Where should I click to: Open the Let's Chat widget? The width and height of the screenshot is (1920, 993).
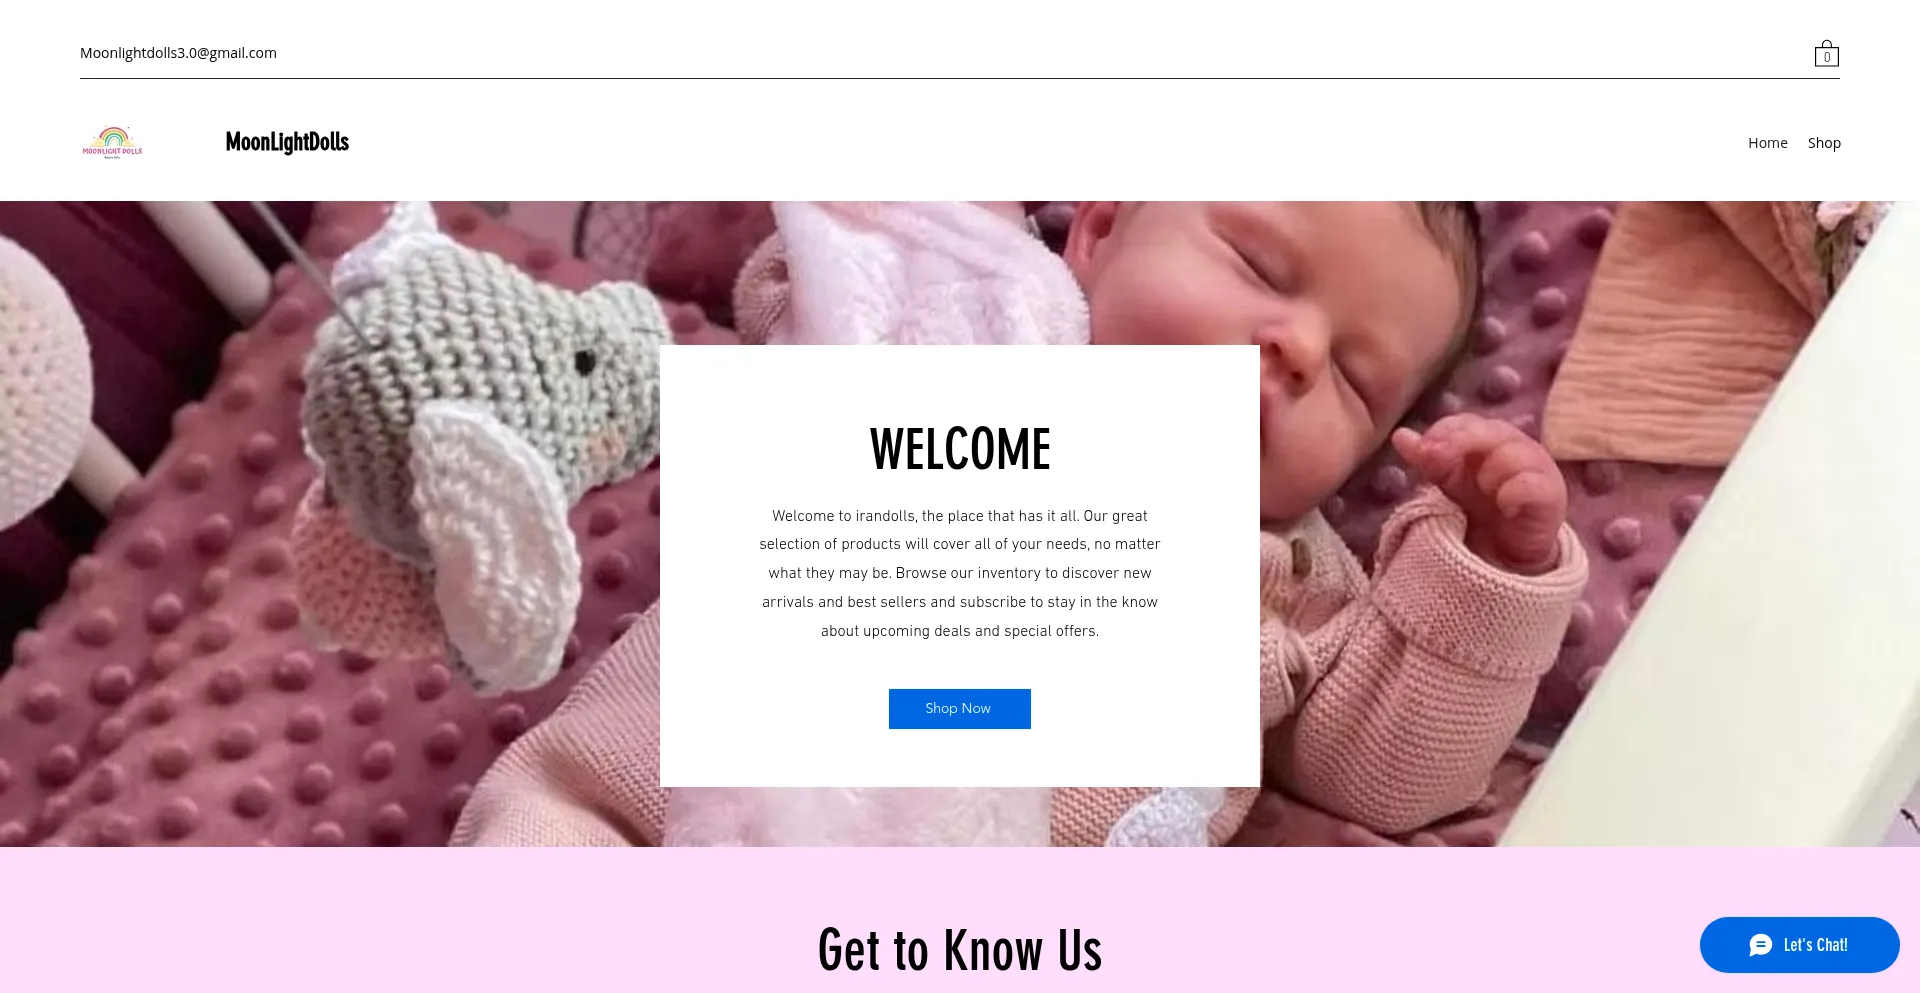click(x=1799, y=945)
